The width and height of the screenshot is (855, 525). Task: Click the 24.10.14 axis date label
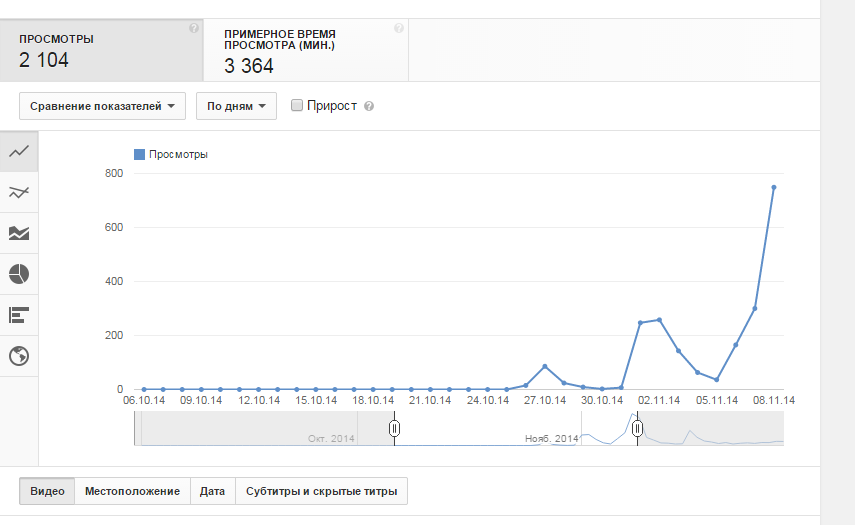point(488,401)
